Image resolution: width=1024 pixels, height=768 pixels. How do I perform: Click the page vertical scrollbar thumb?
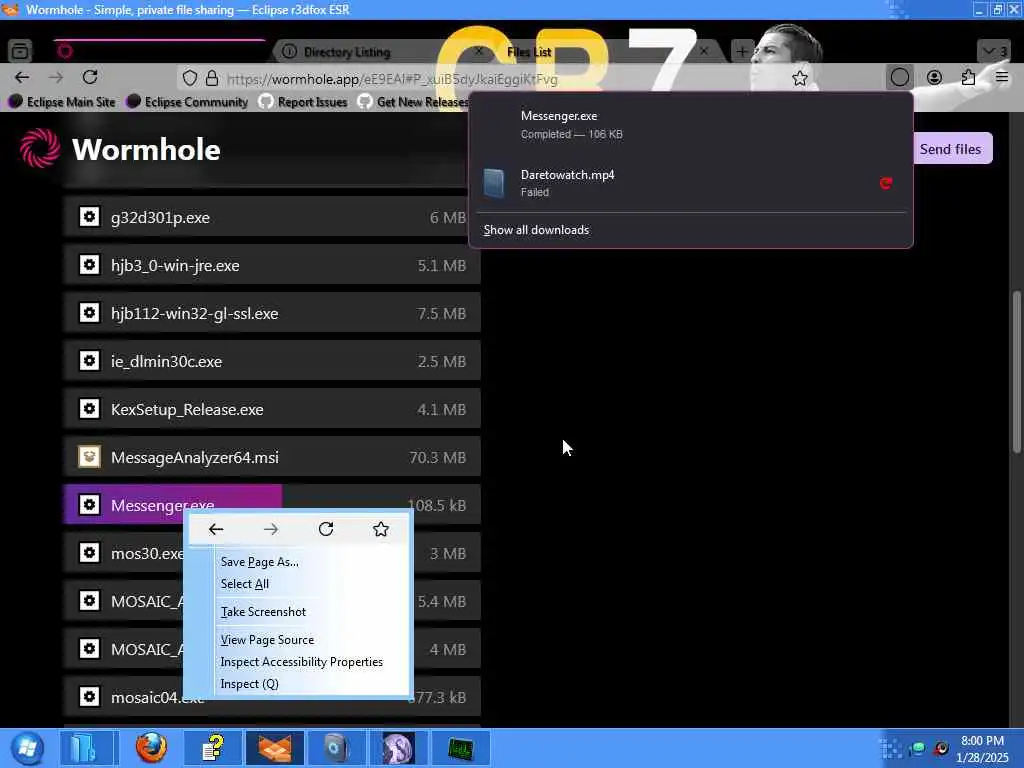coord(1016,371)
